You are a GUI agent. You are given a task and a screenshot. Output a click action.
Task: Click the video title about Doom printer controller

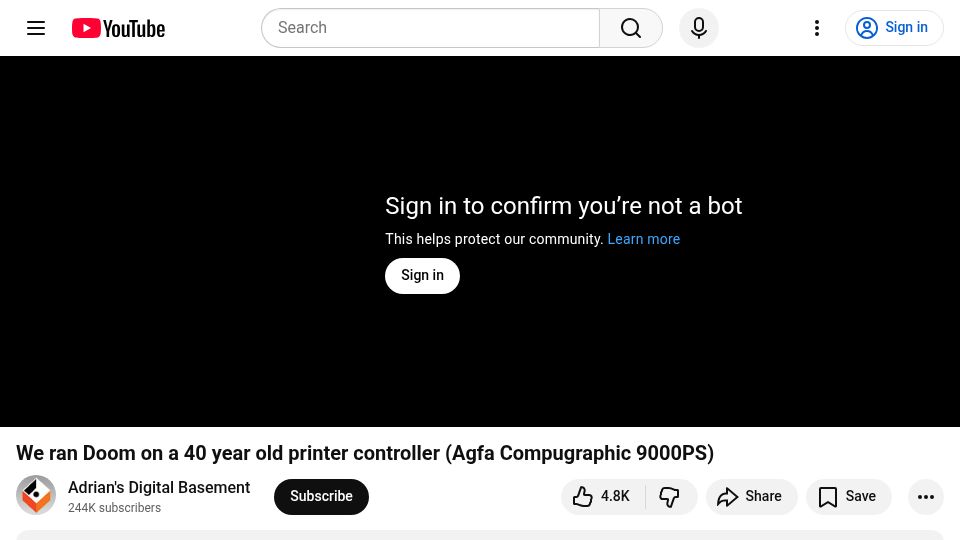(x=365, y=453)
